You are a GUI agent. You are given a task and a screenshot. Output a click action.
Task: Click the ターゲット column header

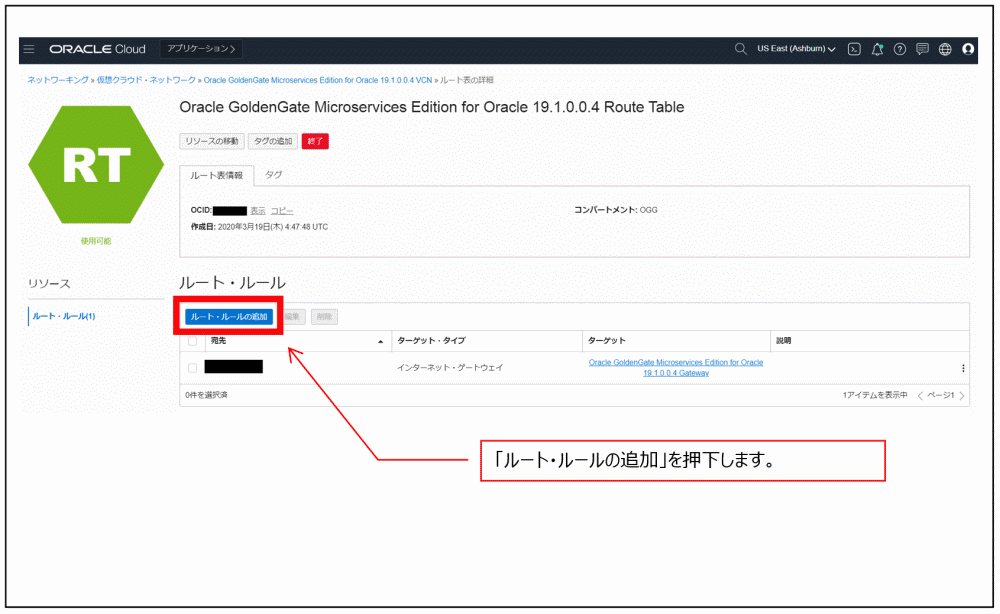click(x=607, y=341)
